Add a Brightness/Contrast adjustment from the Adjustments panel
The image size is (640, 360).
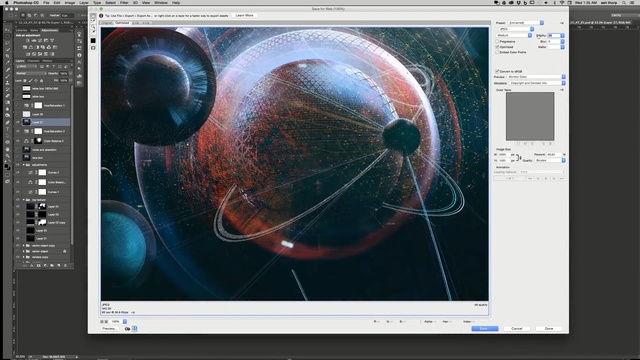[28, 40]
